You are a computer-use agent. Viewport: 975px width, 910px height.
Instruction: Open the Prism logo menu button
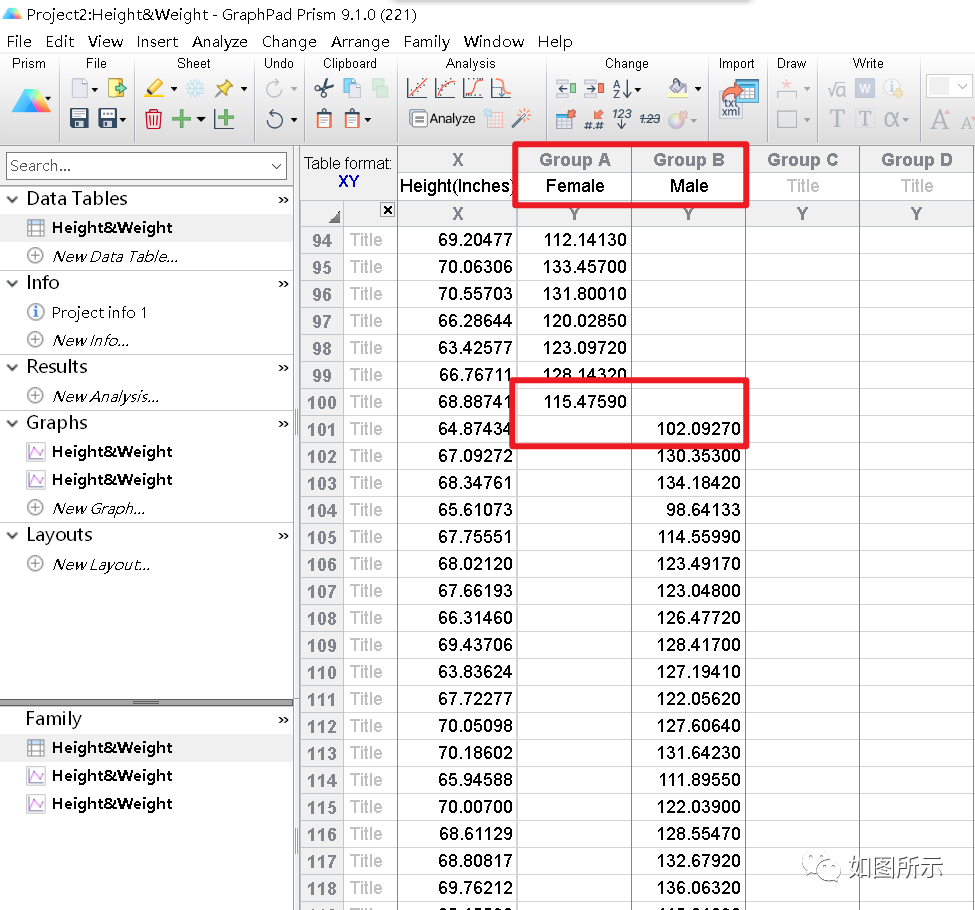tap(30, 101)
